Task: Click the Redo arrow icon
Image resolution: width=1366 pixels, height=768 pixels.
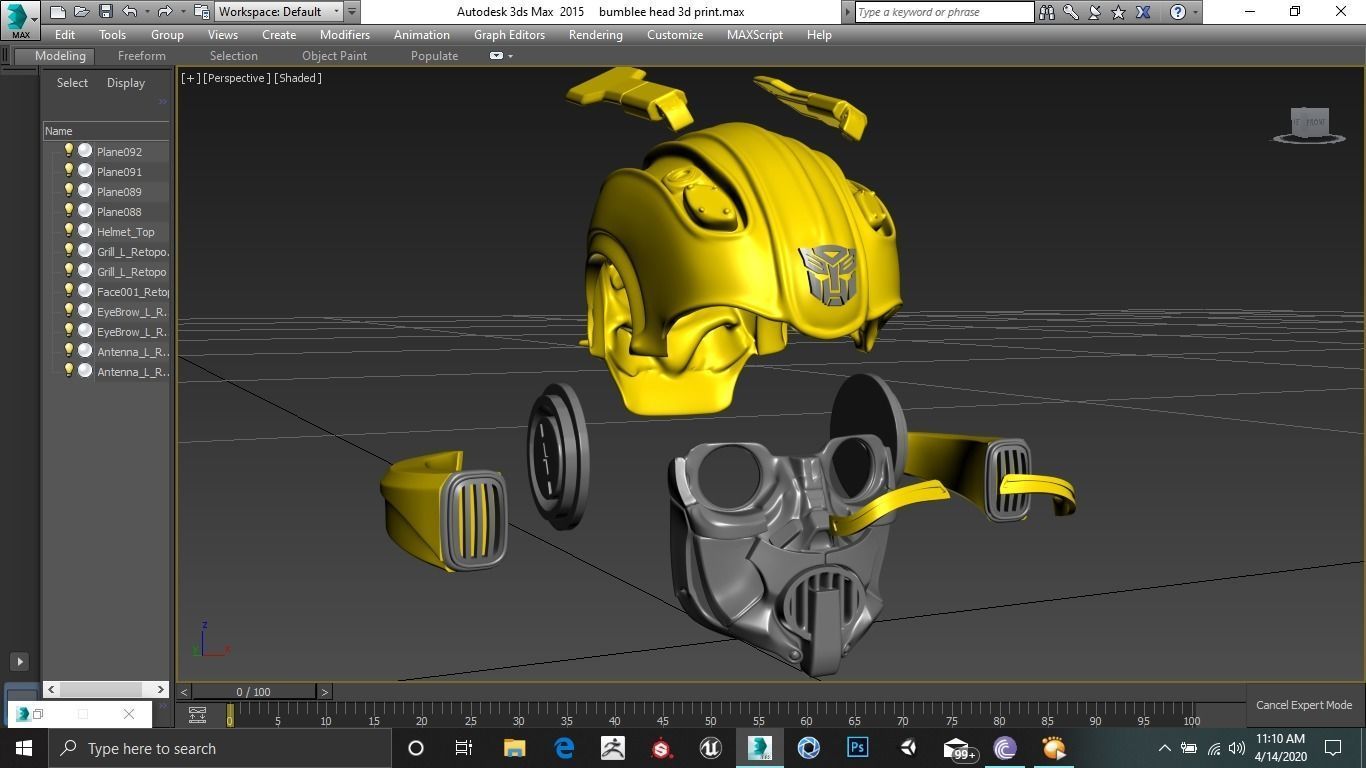Action: 165,12
